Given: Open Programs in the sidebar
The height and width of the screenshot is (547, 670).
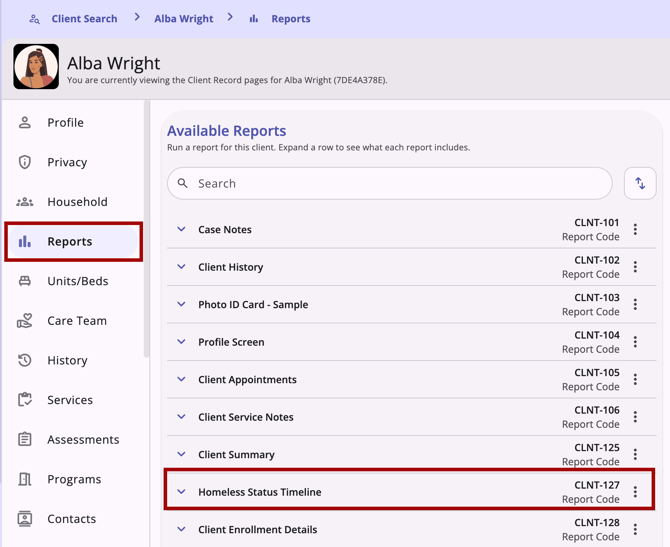Looking at the screenshot, I should [73, 479].
